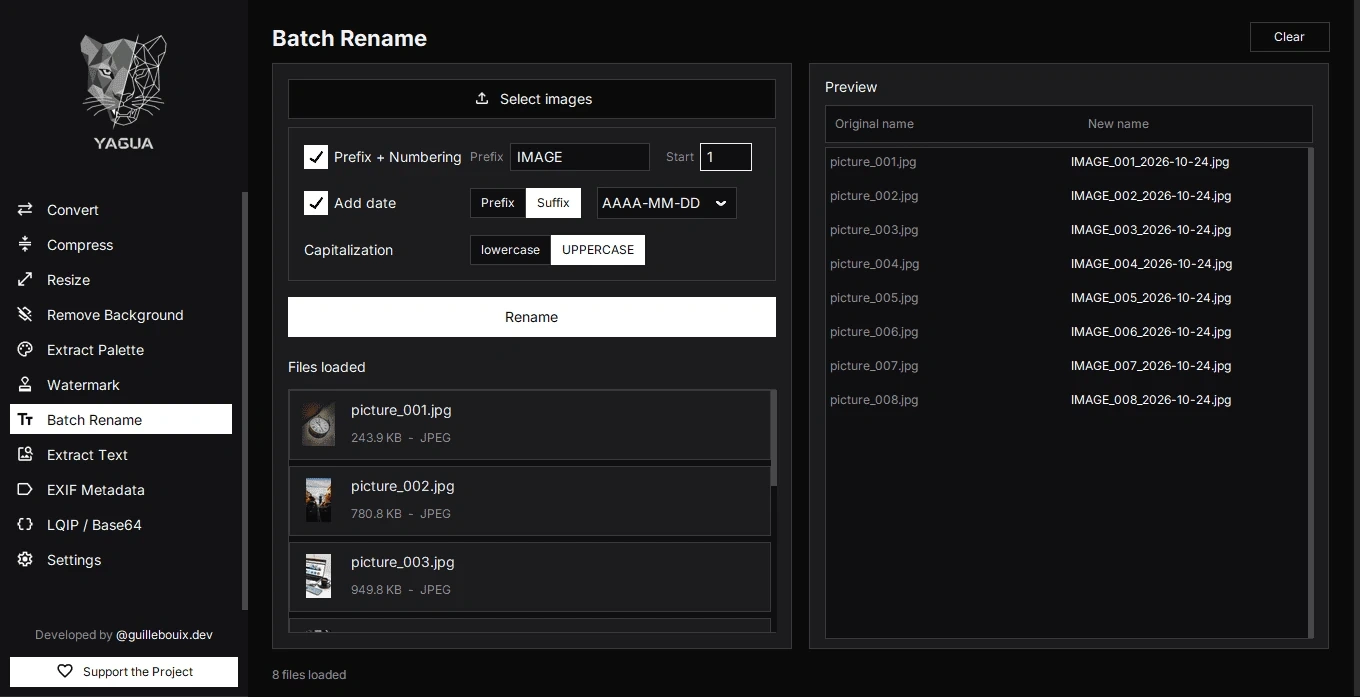The width and height of the screenshot is (1360, 697).
Task: Click IMAGE_006_2026-10-24.jpg in preview
Action: click(1151, 332)
